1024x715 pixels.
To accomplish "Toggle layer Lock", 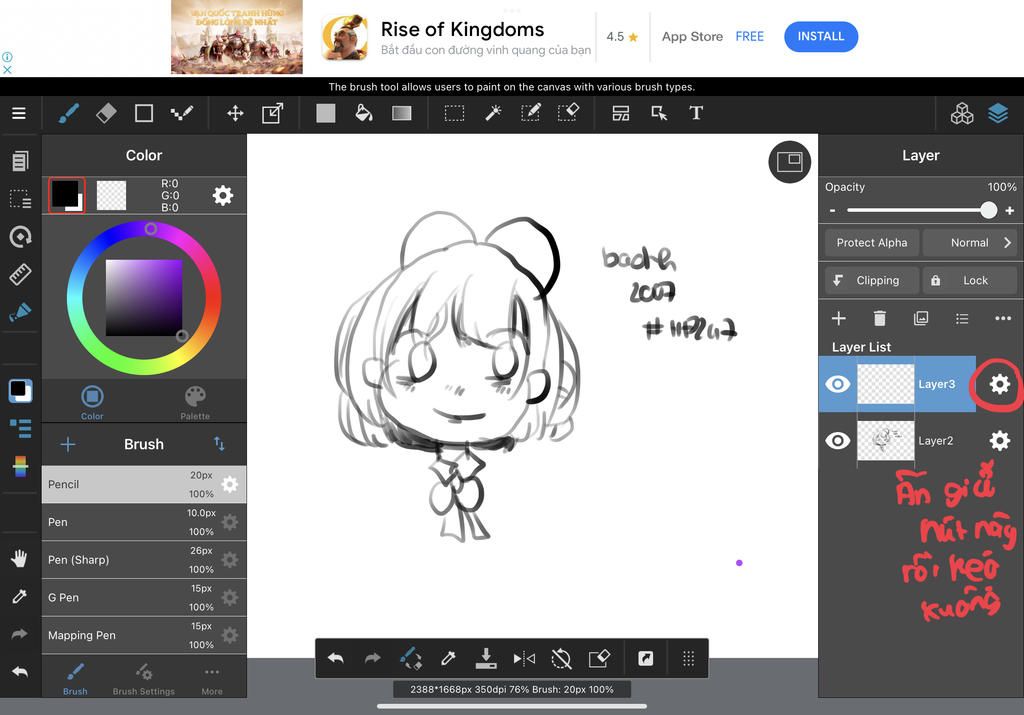I will [969, 280].
